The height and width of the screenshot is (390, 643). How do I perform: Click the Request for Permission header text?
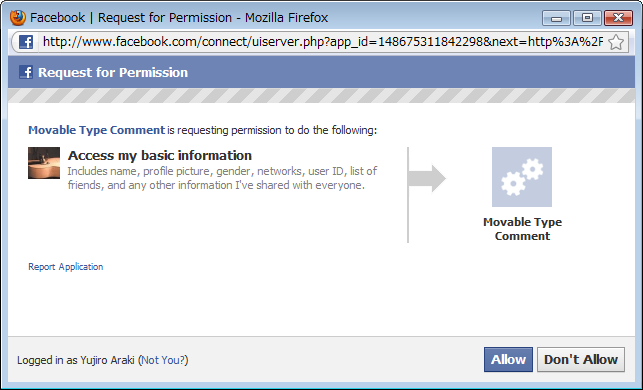pyautogui.click(x=113, y=73)
